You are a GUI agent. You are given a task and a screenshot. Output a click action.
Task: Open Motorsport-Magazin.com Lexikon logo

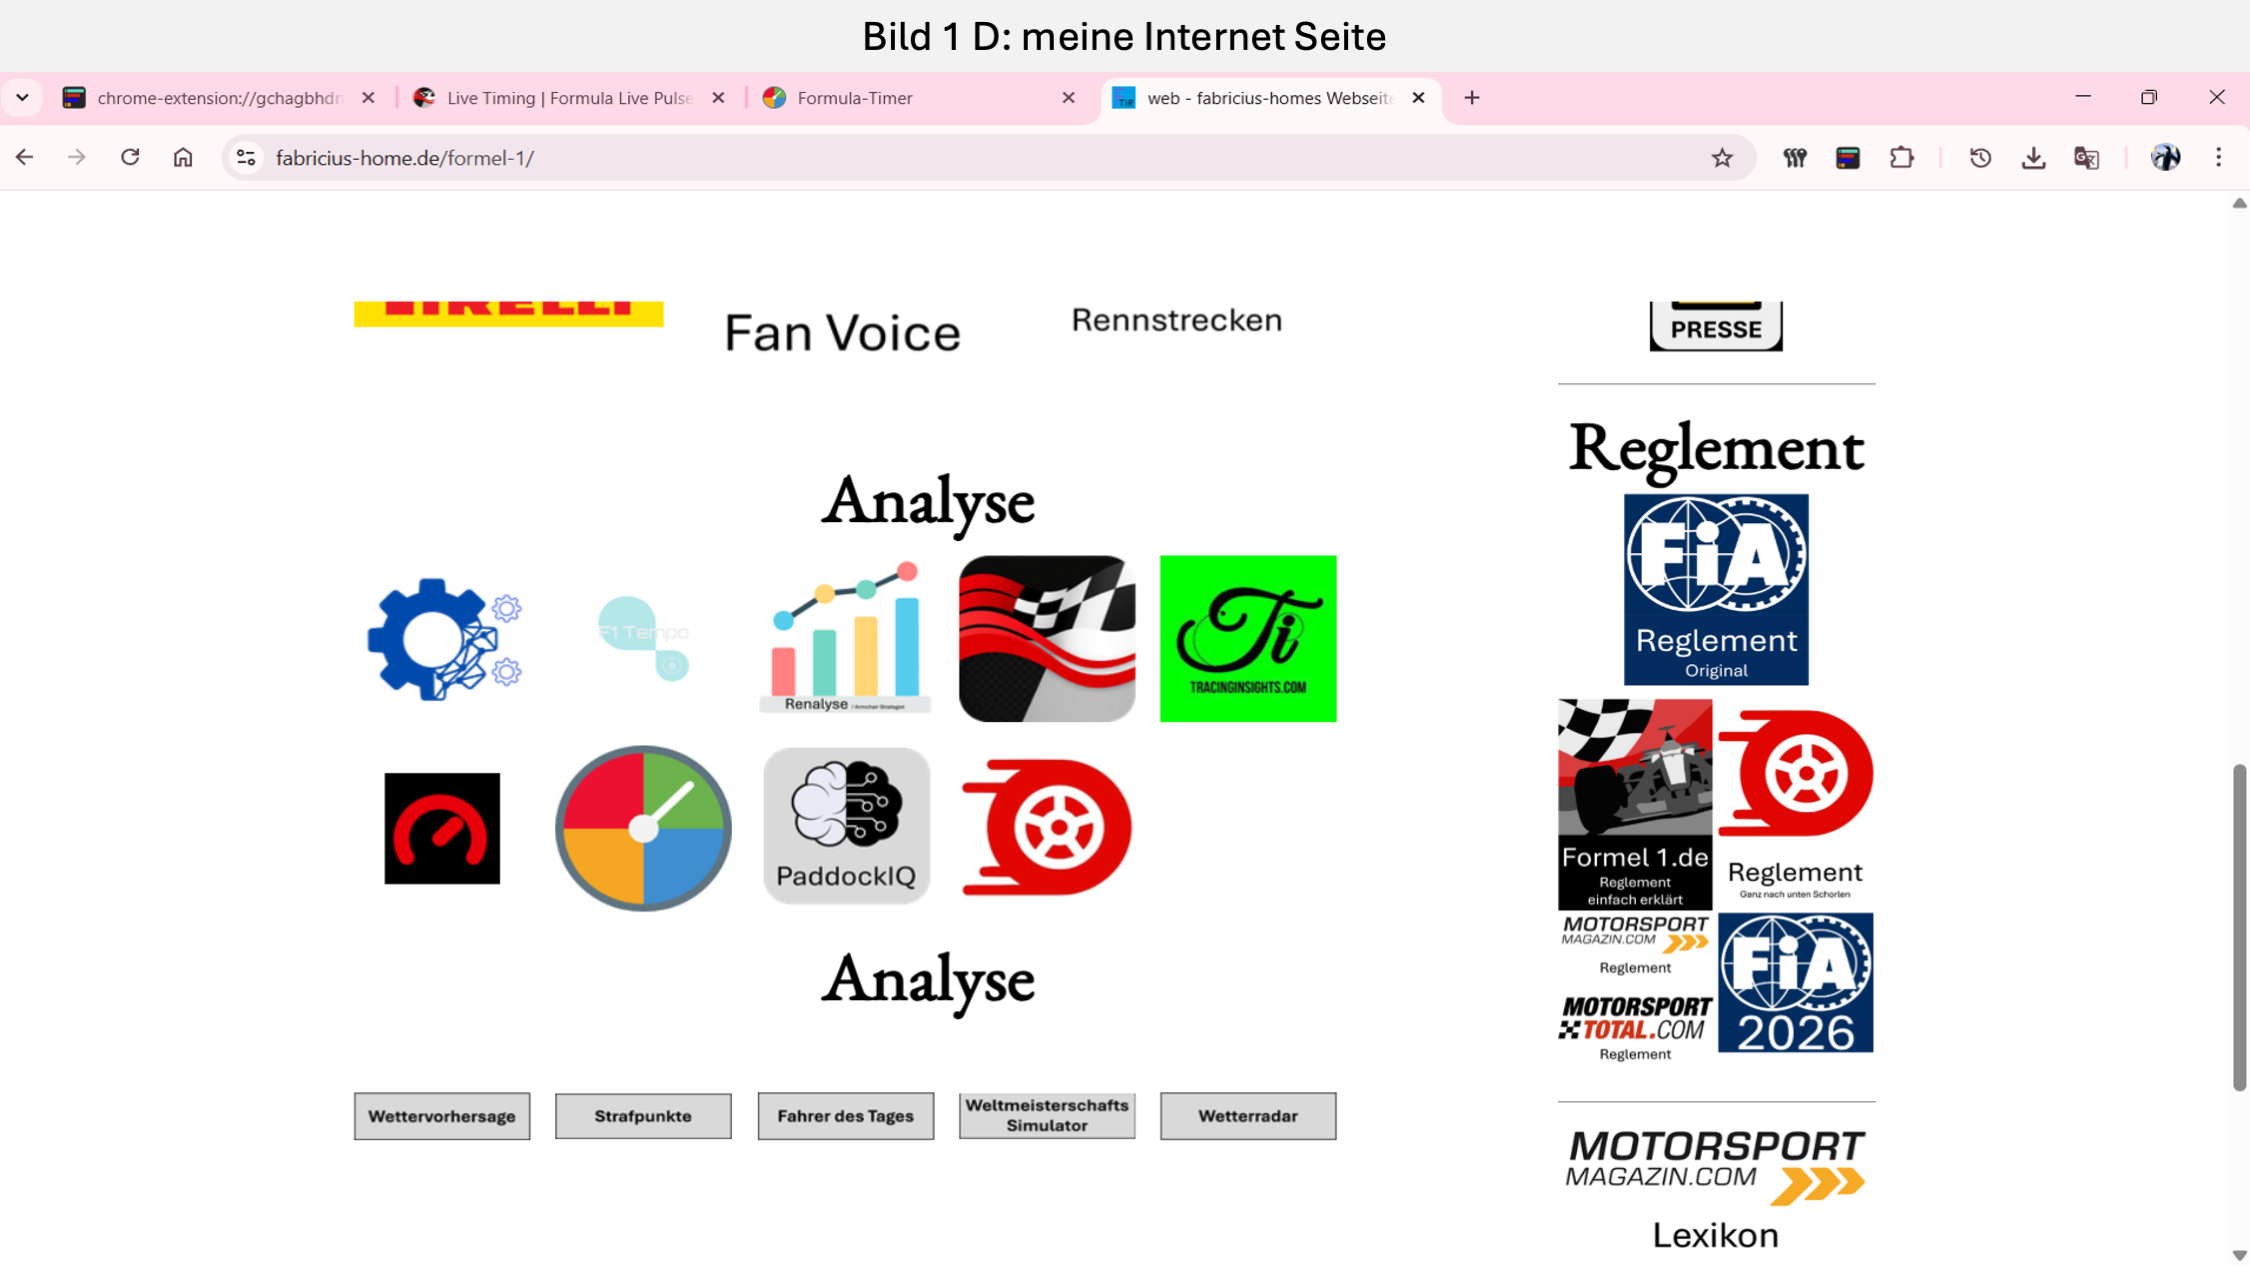(x=1715, y=1190)
